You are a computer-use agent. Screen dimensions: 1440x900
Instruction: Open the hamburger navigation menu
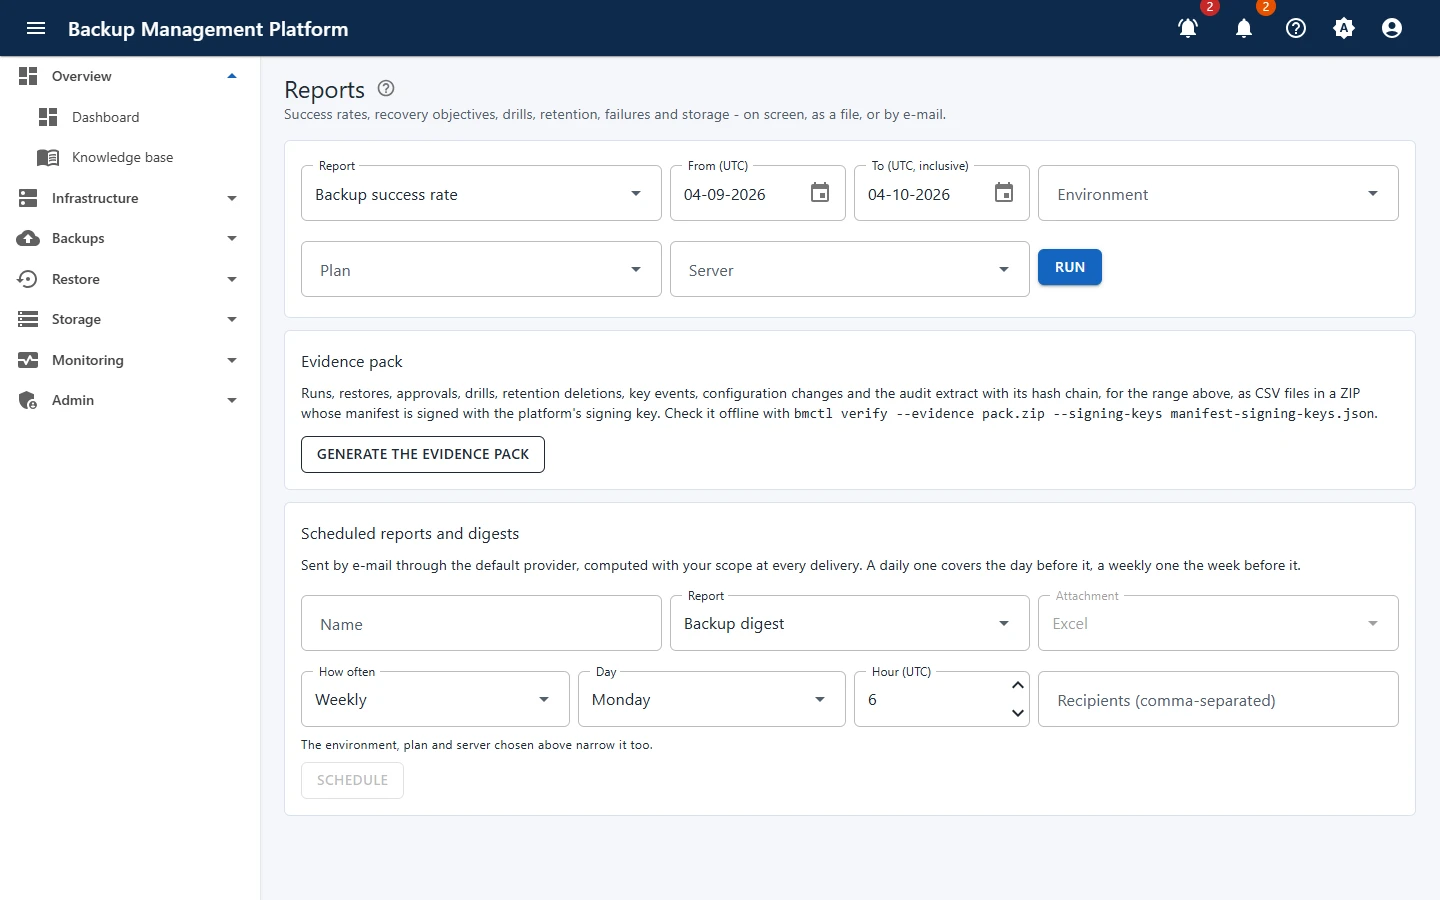(x=36, y=28)
